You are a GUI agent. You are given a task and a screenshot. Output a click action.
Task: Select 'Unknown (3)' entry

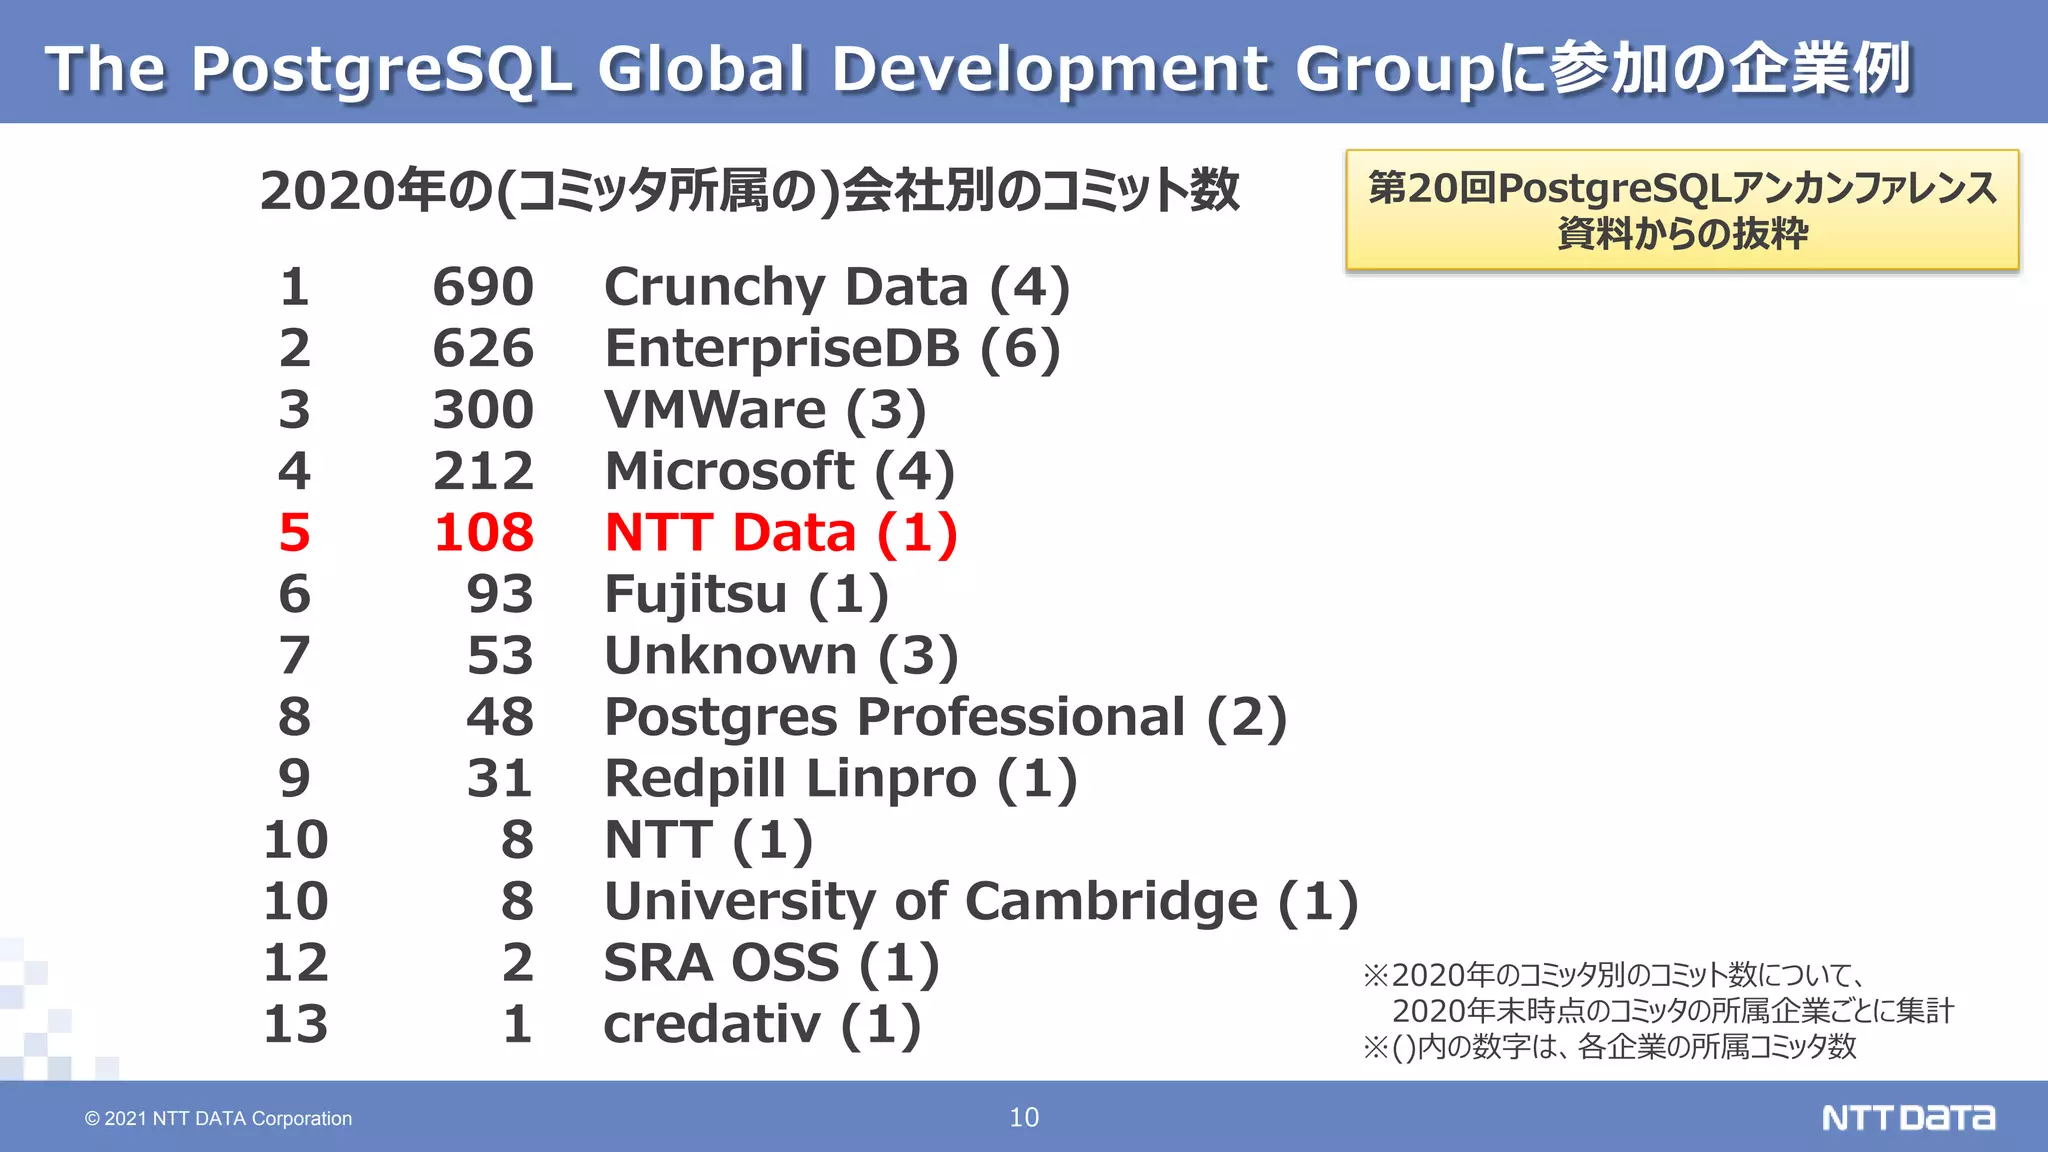781,656
